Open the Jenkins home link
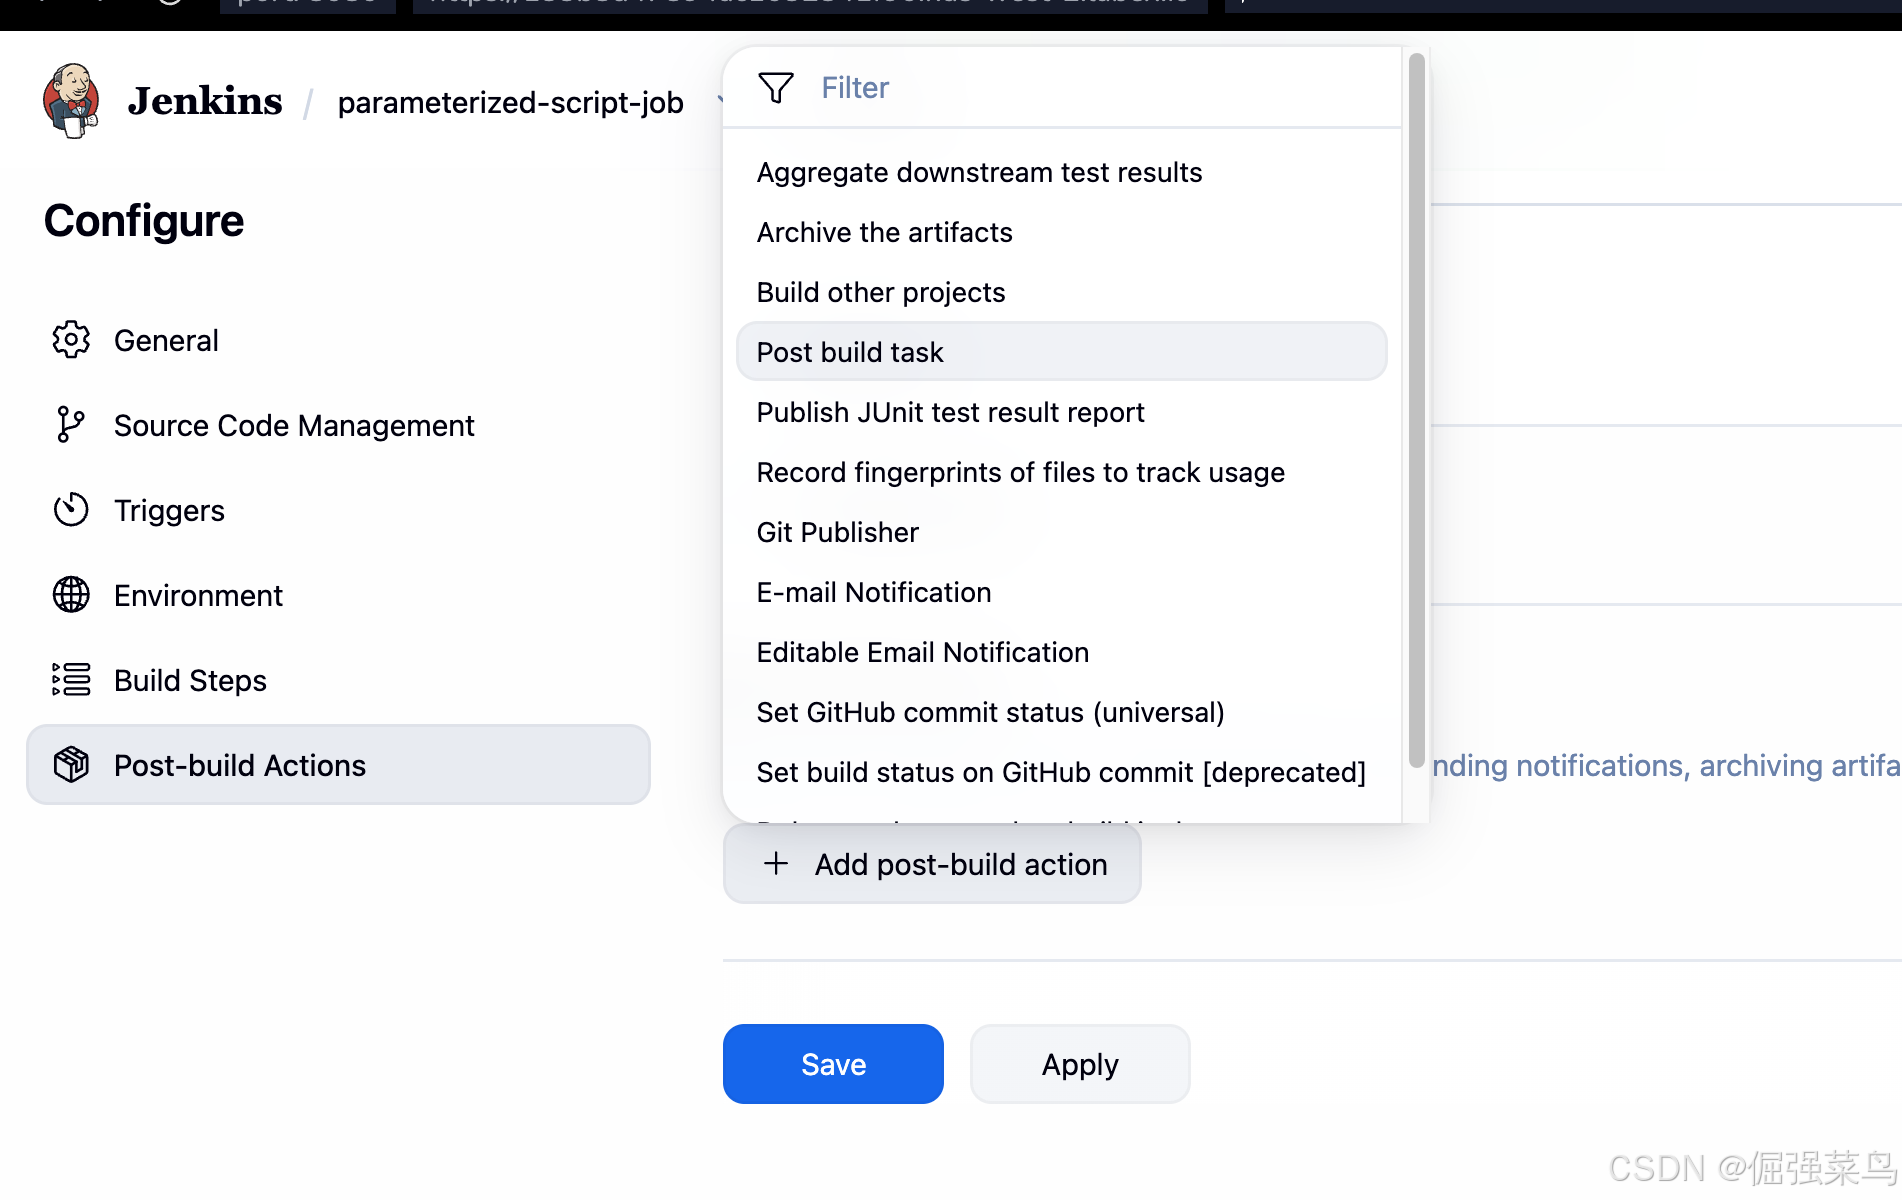 205,101
